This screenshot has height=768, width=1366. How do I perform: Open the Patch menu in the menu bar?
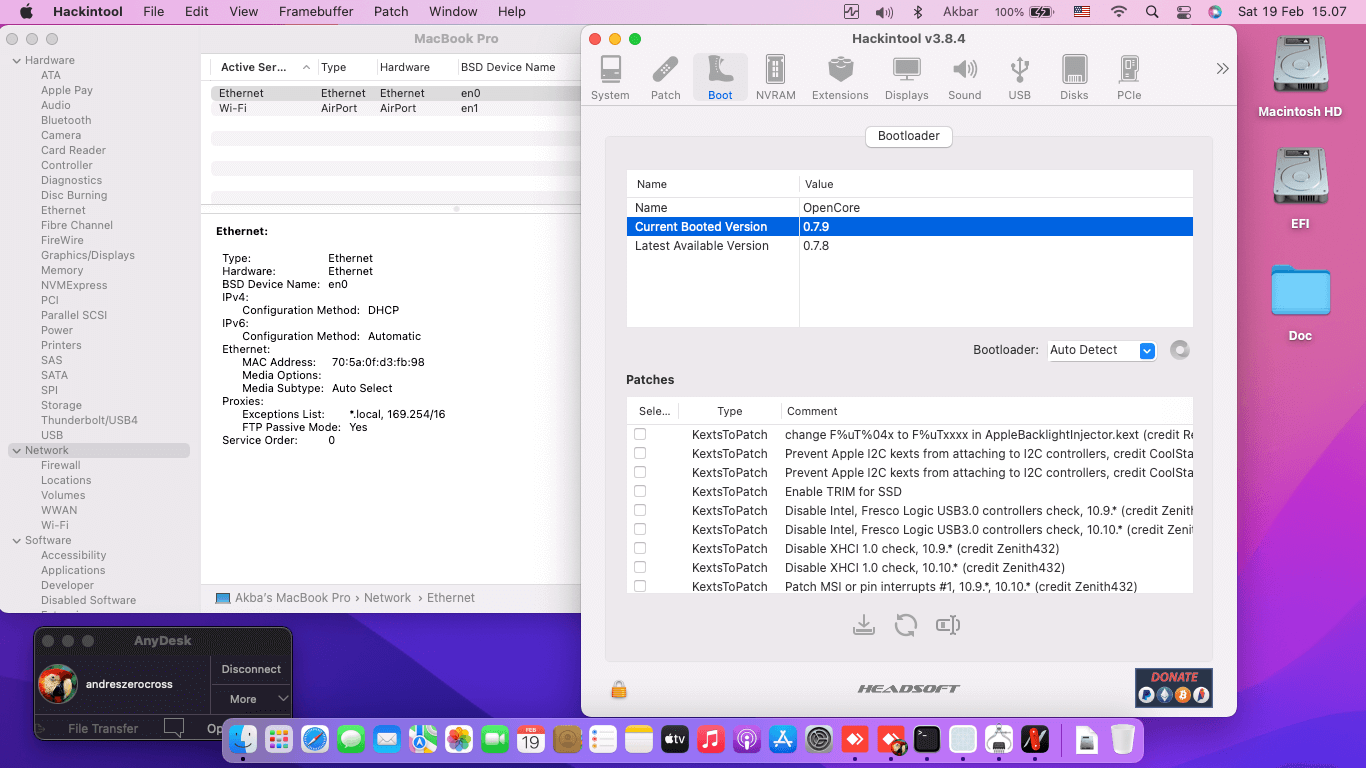click(x=391, y=12)
